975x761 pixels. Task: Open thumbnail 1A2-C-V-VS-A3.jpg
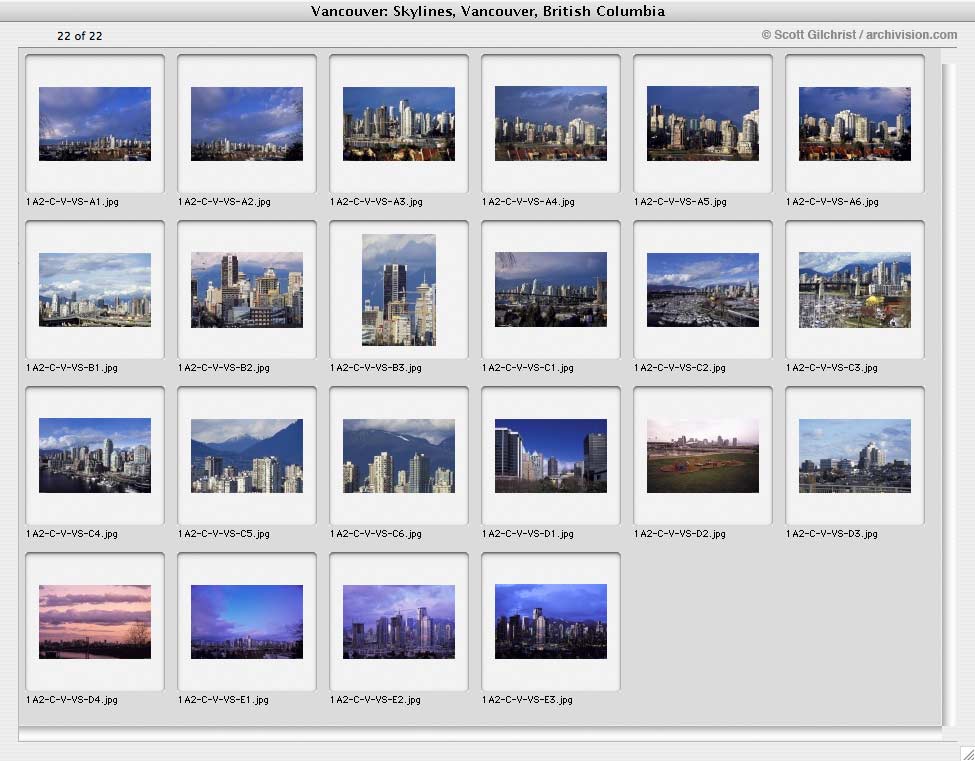click(x=399, y=124)
